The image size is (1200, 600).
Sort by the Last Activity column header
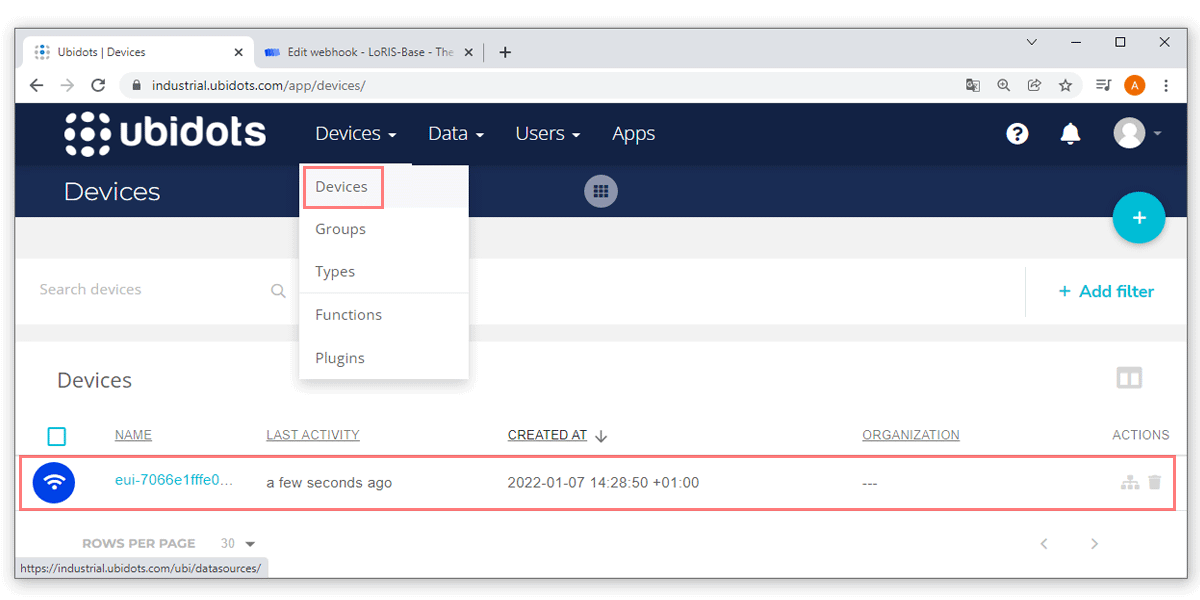click(x=313, y=435)
